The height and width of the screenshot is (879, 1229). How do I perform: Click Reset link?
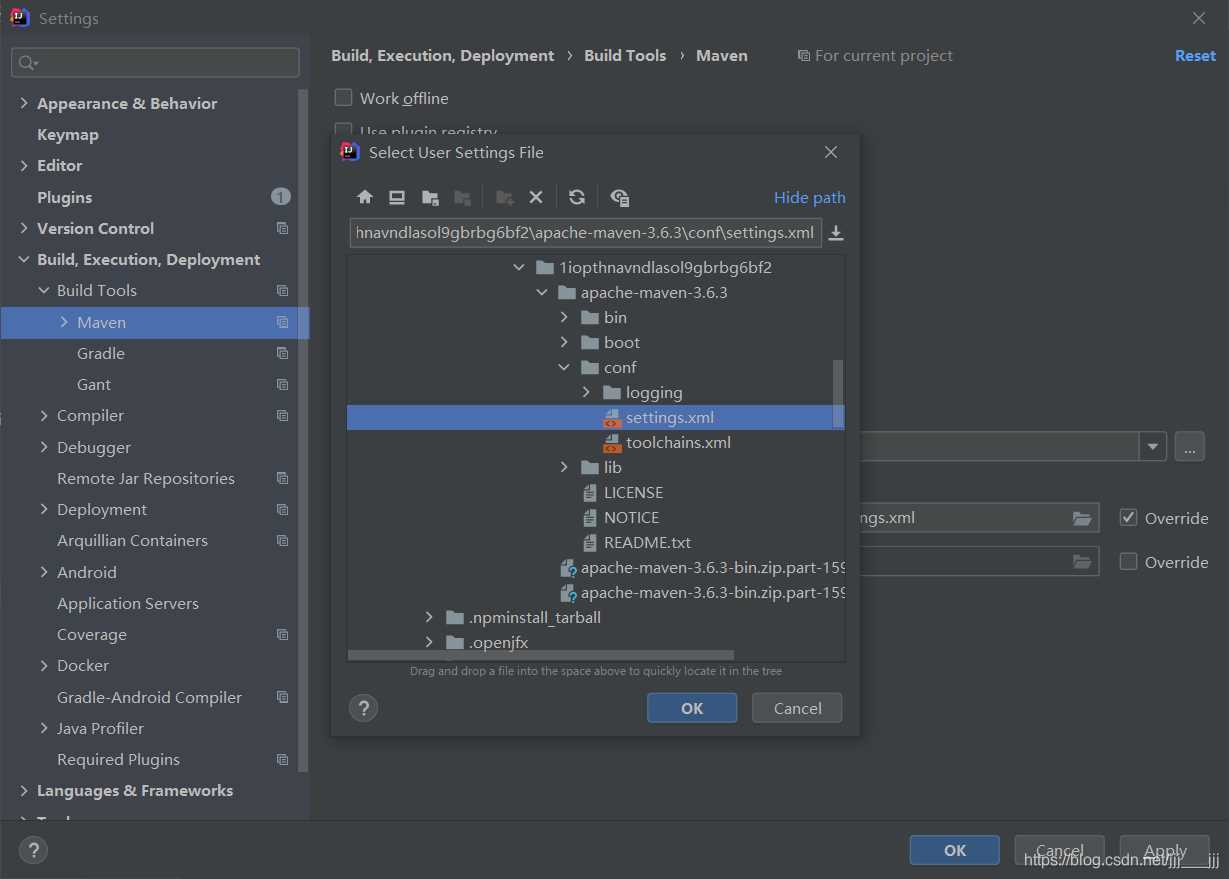[x=1195, y=56]
